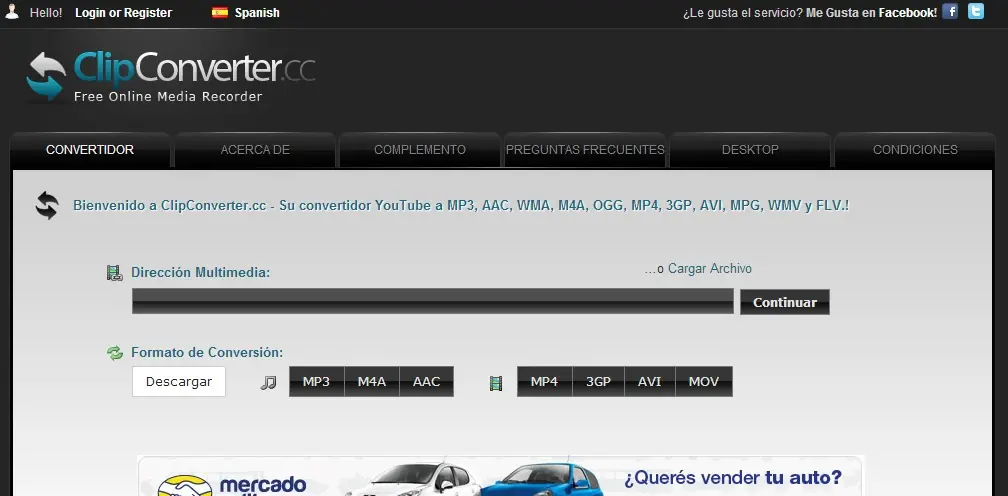
Task: Choose AAC audio format
Action: [x=427, y=382]
